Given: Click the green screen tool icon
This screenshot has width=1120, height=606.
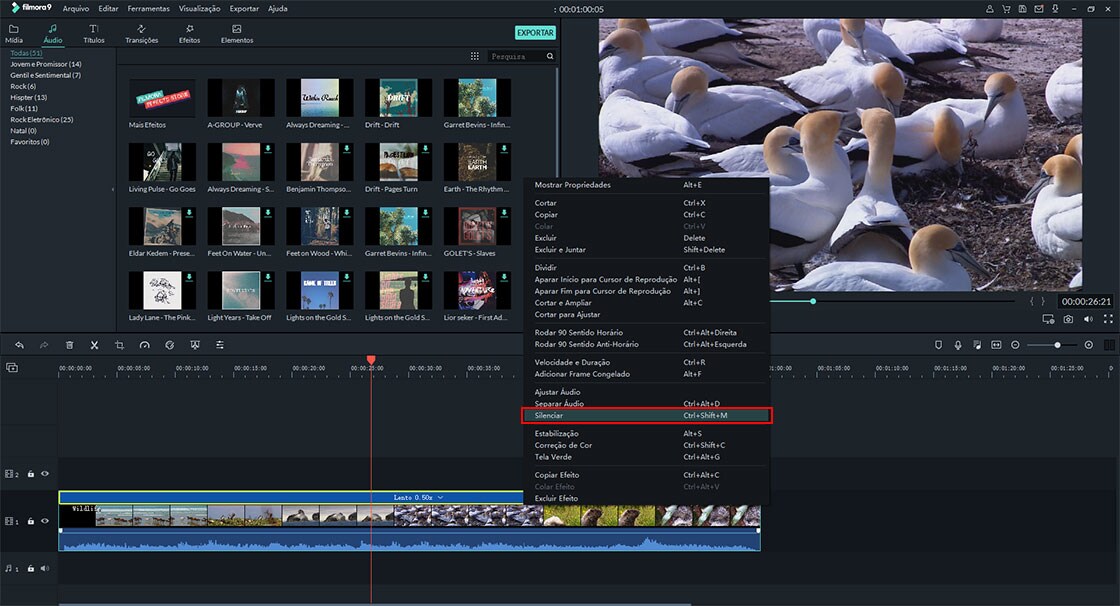Looking at the screenshot, I should (x=194, y=345).
